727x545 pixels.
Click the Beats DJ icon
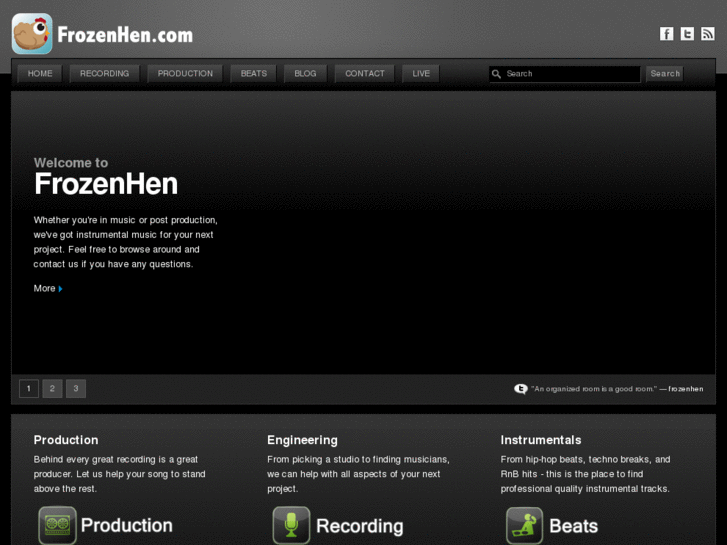click(x=524, y=526)
